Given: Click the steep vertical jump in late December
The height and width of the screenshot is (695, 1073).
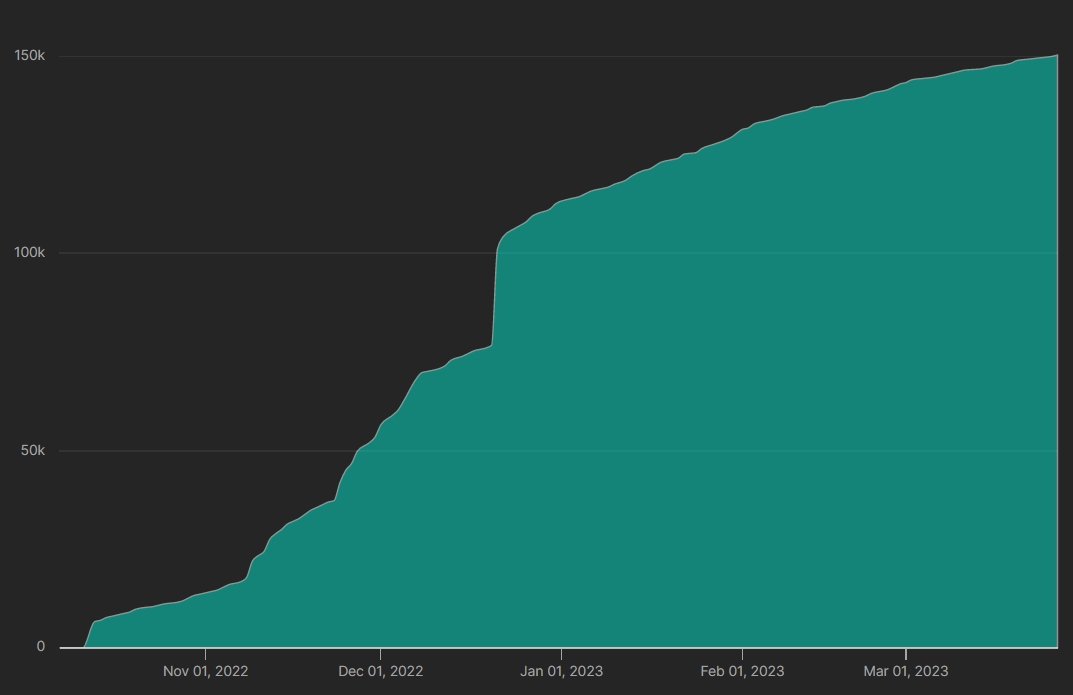Looking at the screenshot, I should (x=494, y=300).
